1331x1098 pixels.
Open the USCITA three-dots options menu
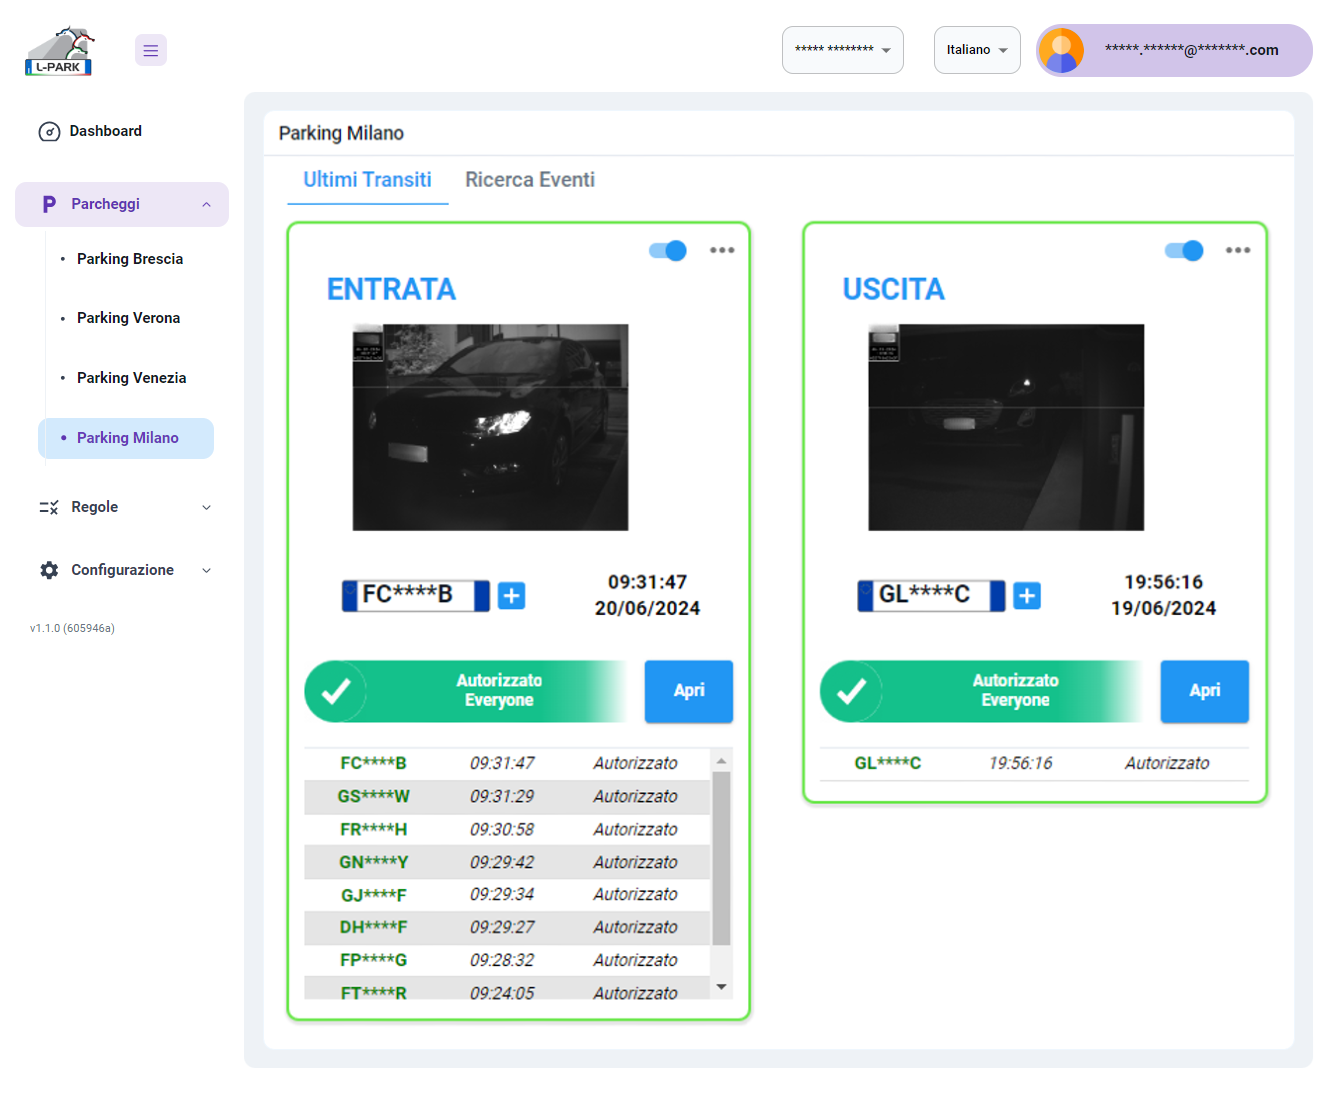[x=1238, y=250]
